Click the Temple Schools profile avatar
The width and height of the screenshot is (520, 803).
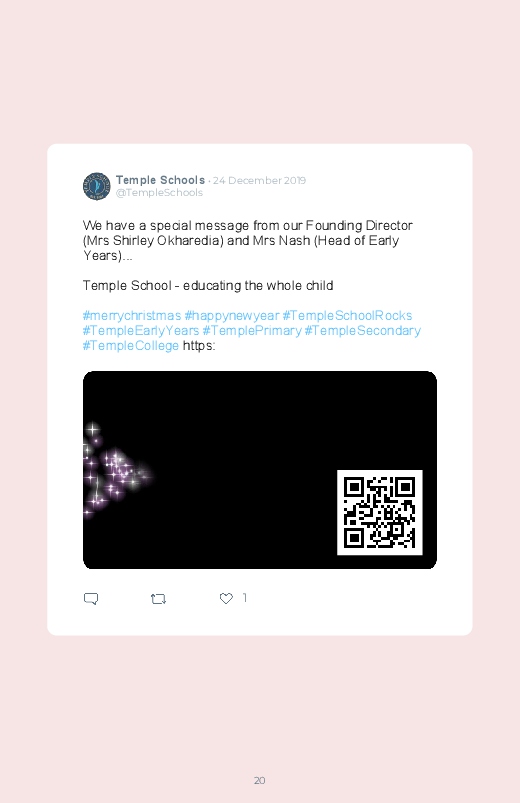pyautogui.click(x=96, y=186)
